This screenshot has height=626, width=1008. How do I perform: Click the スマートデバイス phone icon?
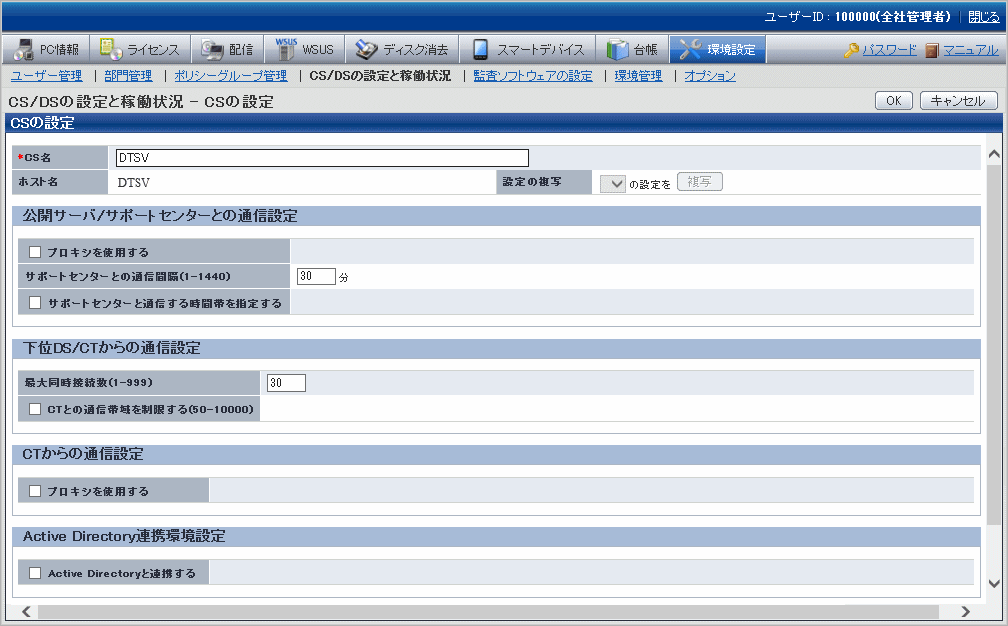(480, 49)
